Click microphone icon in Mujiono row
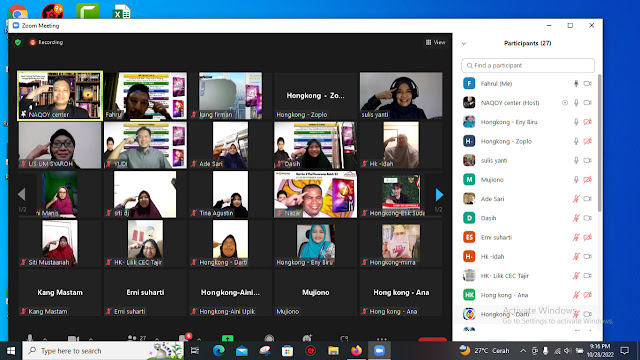The width and height of the screenshot is (640, 360). point(576,180)
